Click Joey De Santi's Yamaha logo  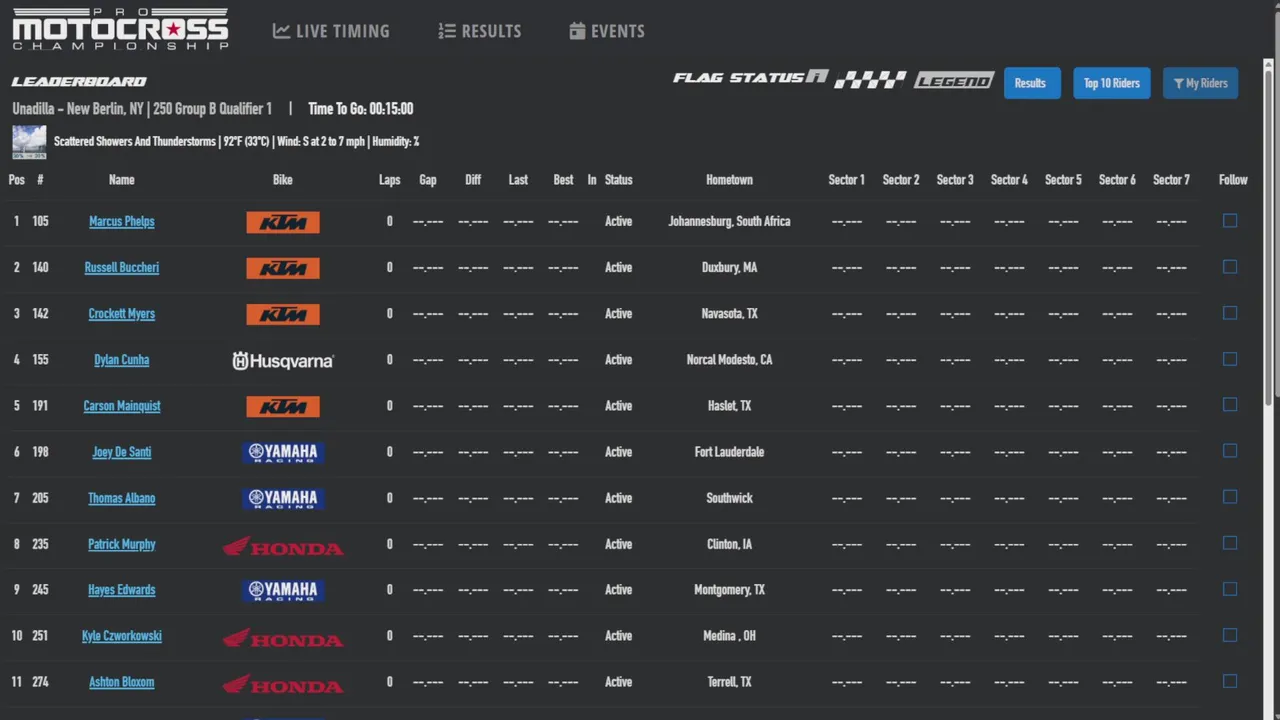283,452
